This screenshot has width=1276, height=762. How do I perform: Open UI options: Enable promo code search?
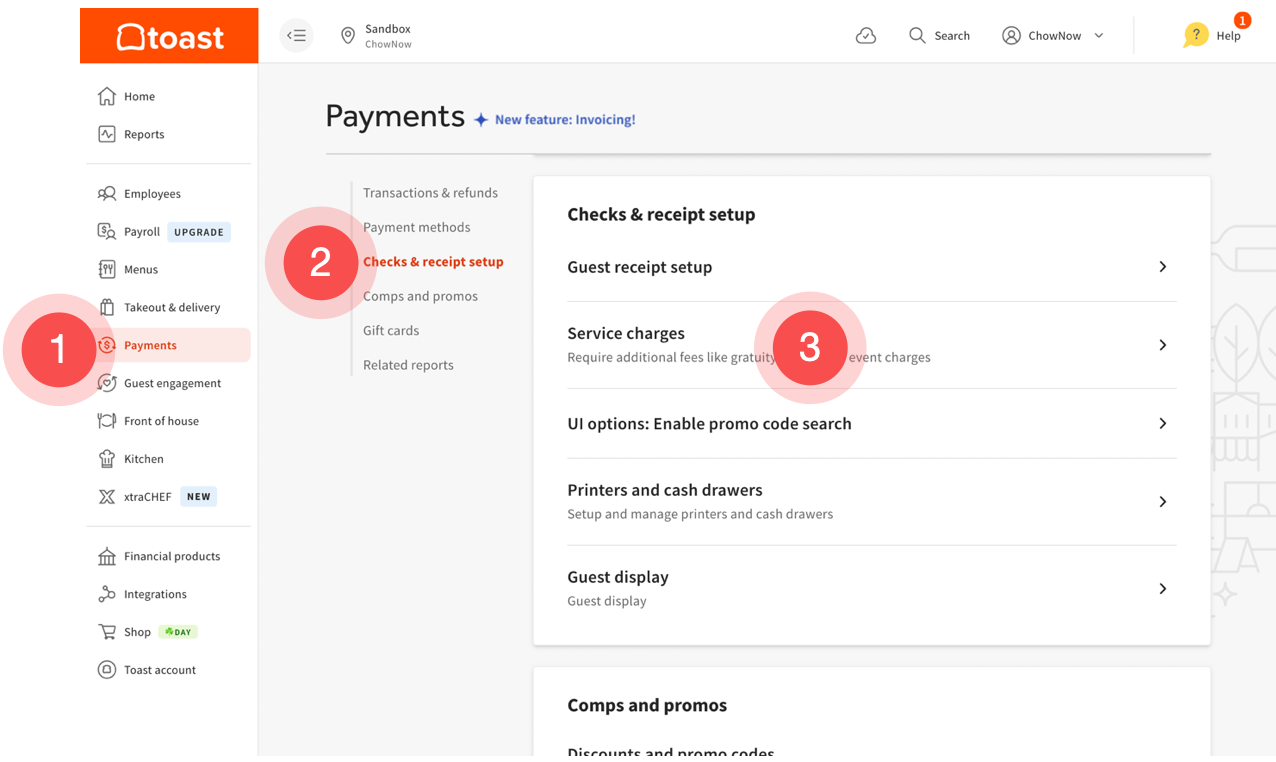point(709,424)
